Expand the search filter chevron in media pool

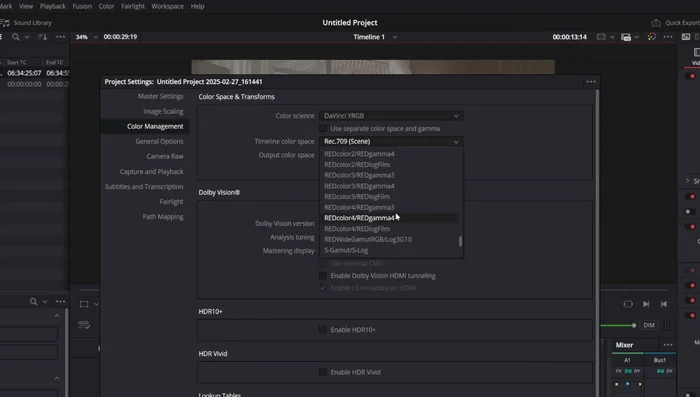click(27, 37)
